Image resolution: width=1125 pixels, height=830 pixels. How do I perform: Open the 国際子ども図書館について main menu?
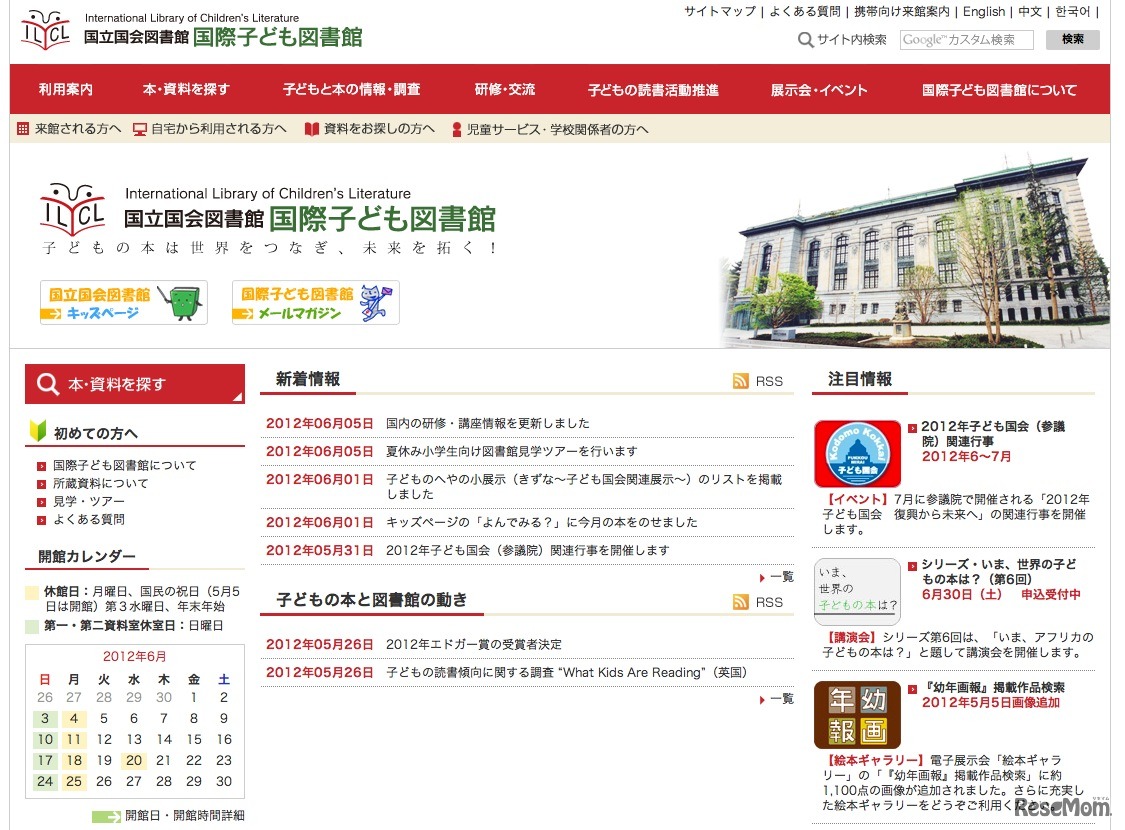coord(999,90)
